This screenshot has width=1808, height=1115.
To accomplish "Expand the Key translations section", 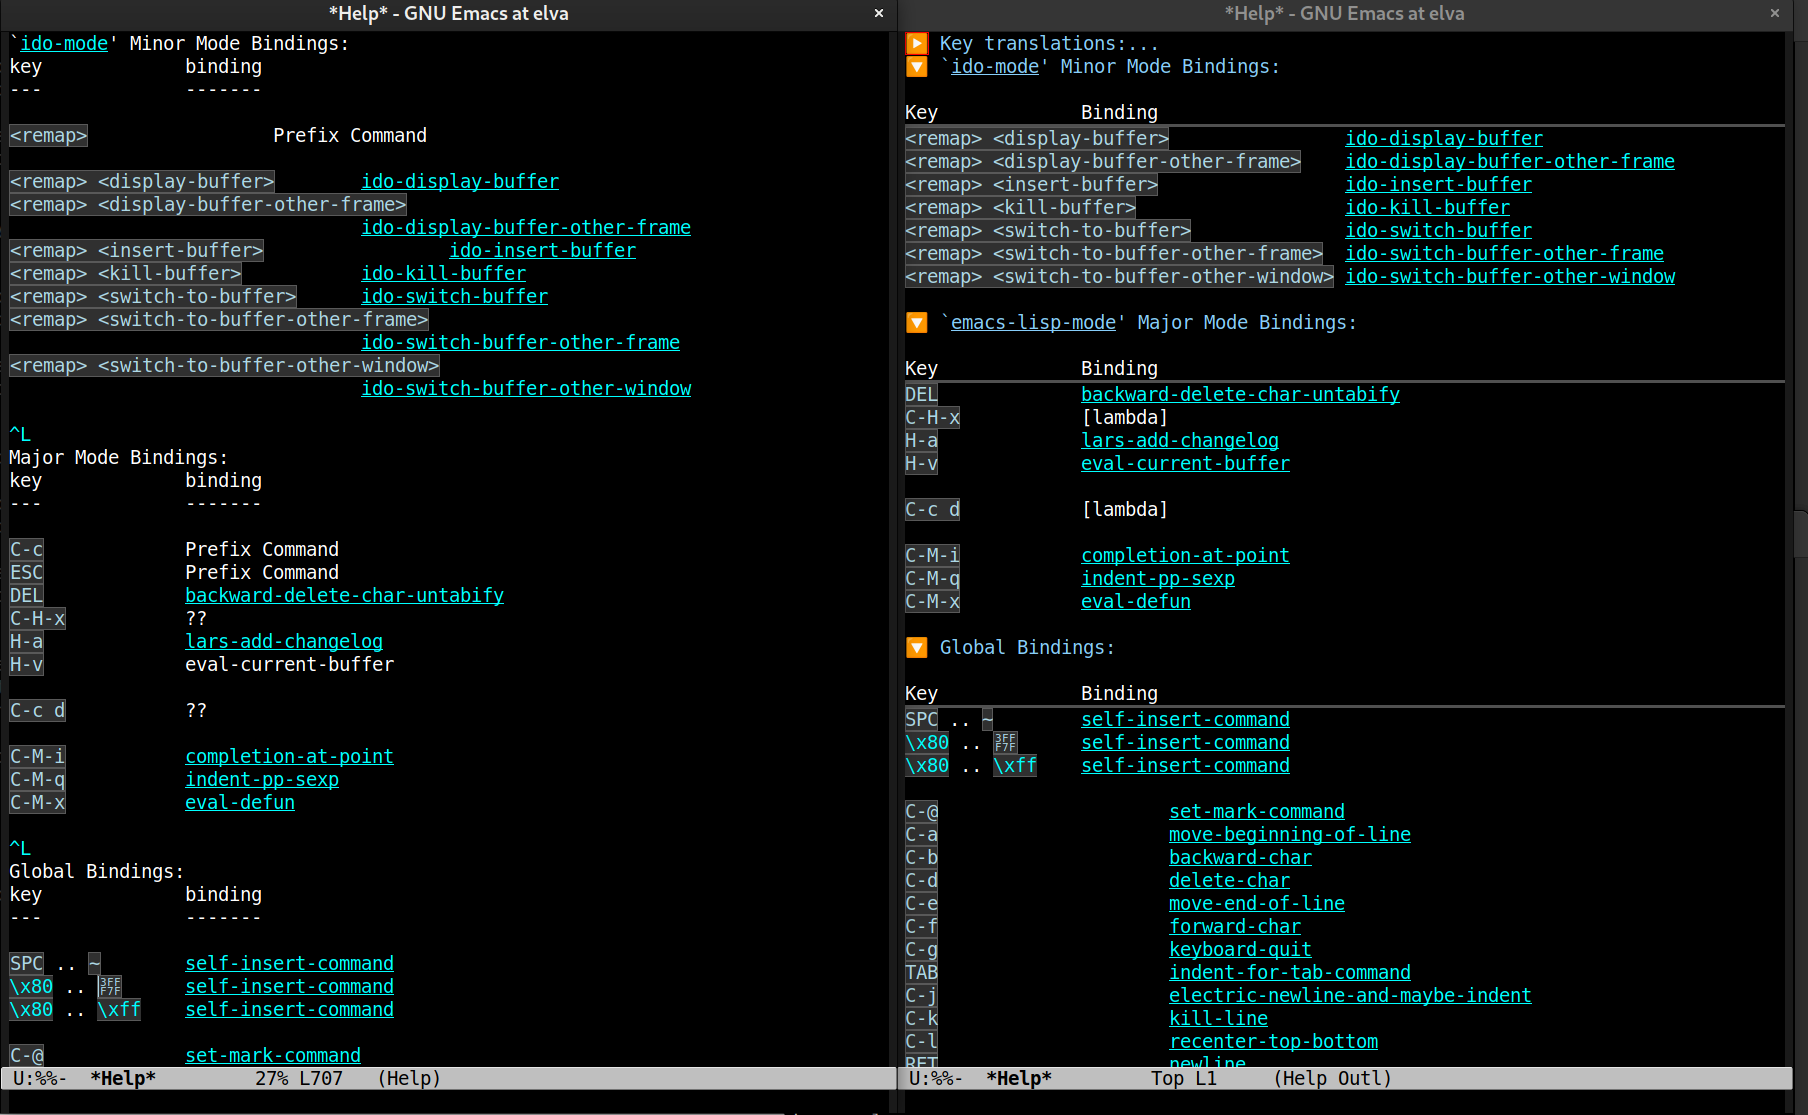I will pyautogui.click(x=916, y=43).
